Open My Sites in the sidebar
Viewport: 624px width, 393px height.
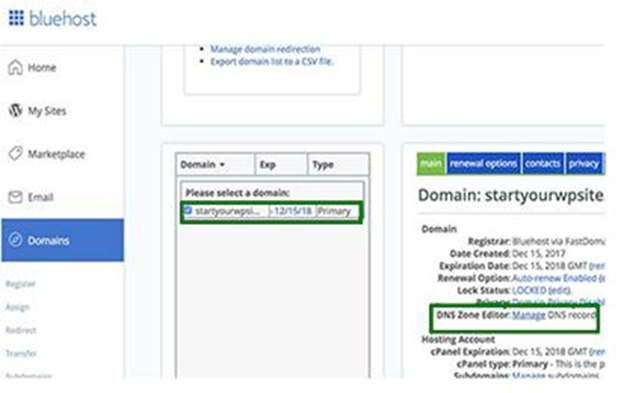[47, 111]
